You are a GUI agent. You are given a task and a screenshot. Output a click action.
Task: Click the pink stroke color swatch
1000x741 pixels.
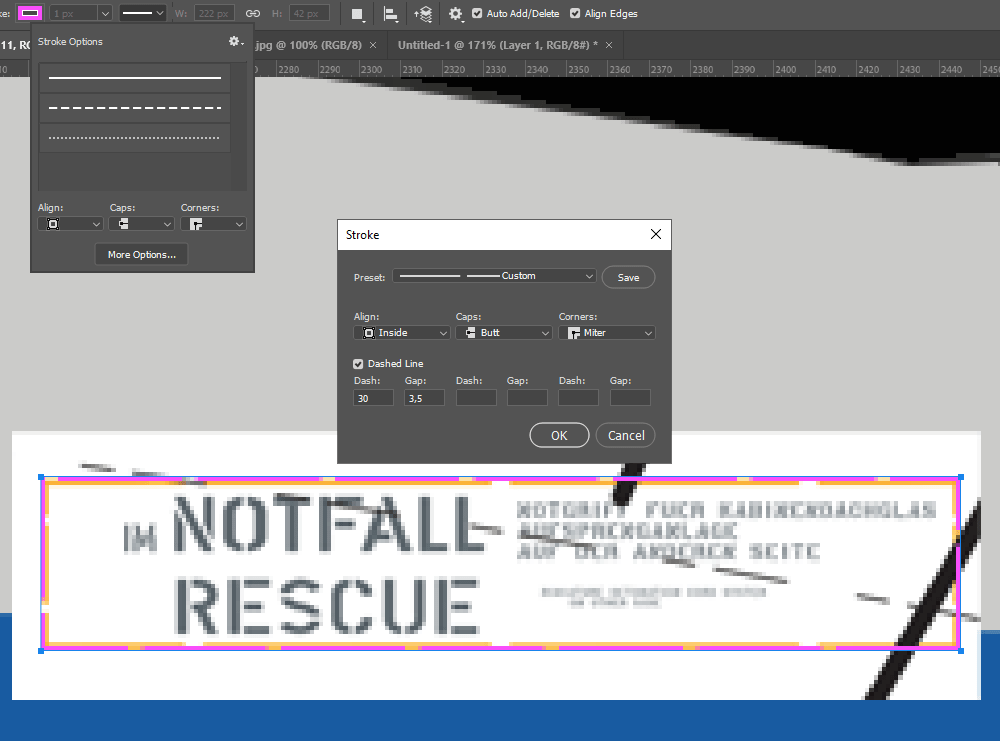pos(30,13)
